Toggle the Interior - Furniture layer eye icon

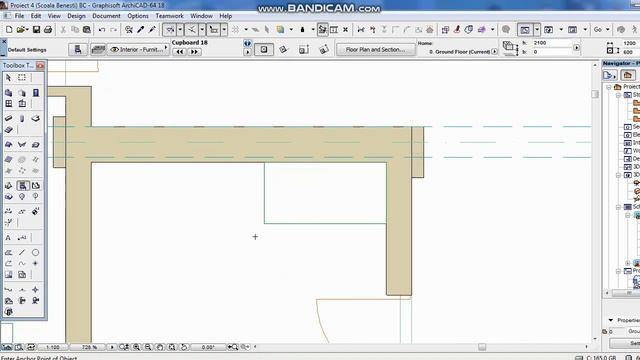pyautogui.click(x=115, y=49)
